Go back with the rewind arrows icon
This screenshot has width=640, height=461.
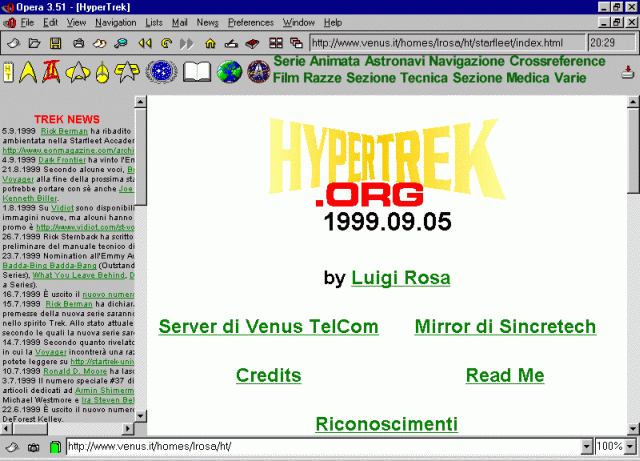(145, 43)
